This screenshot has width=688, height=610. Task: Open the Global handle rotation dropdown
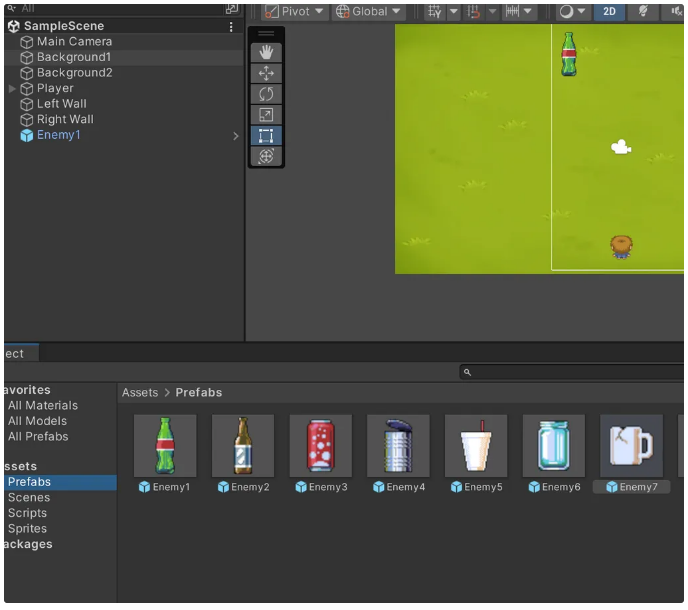click(369, 11)
